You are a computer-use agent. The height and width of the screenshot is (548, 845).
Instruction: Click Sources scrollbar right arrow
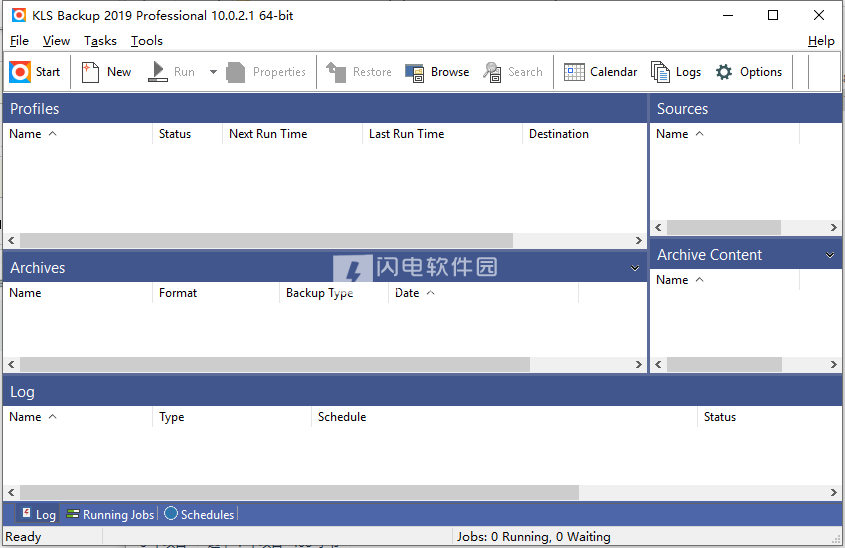[834, 227]
